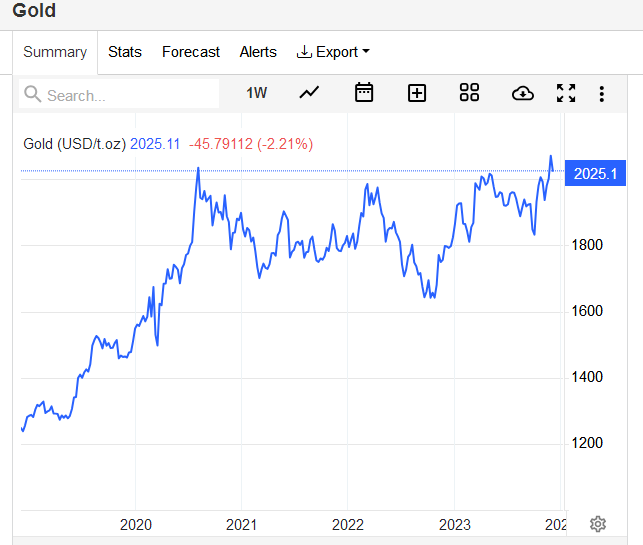Open the Forecast tab
643x545 pixels.
[x=191, y=52]
